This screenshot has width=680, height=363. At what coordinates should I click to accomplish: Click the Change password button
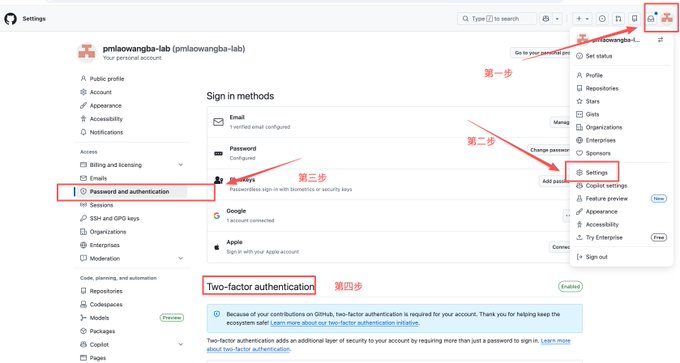(549, 150)
